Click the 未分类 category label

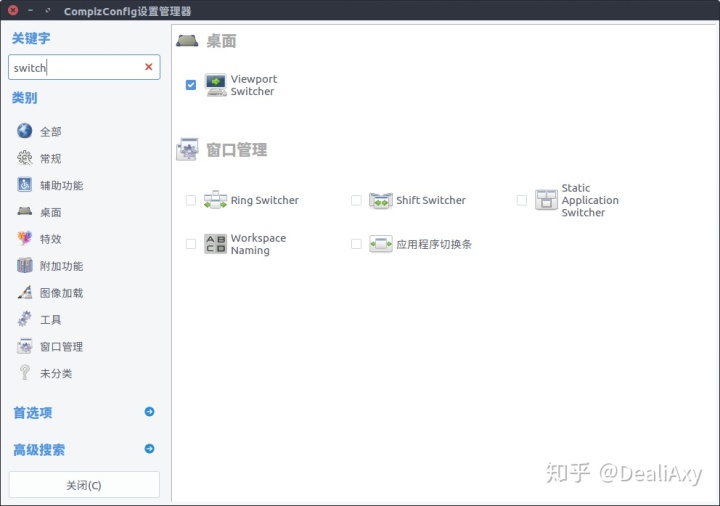click(x=56, y=374)
